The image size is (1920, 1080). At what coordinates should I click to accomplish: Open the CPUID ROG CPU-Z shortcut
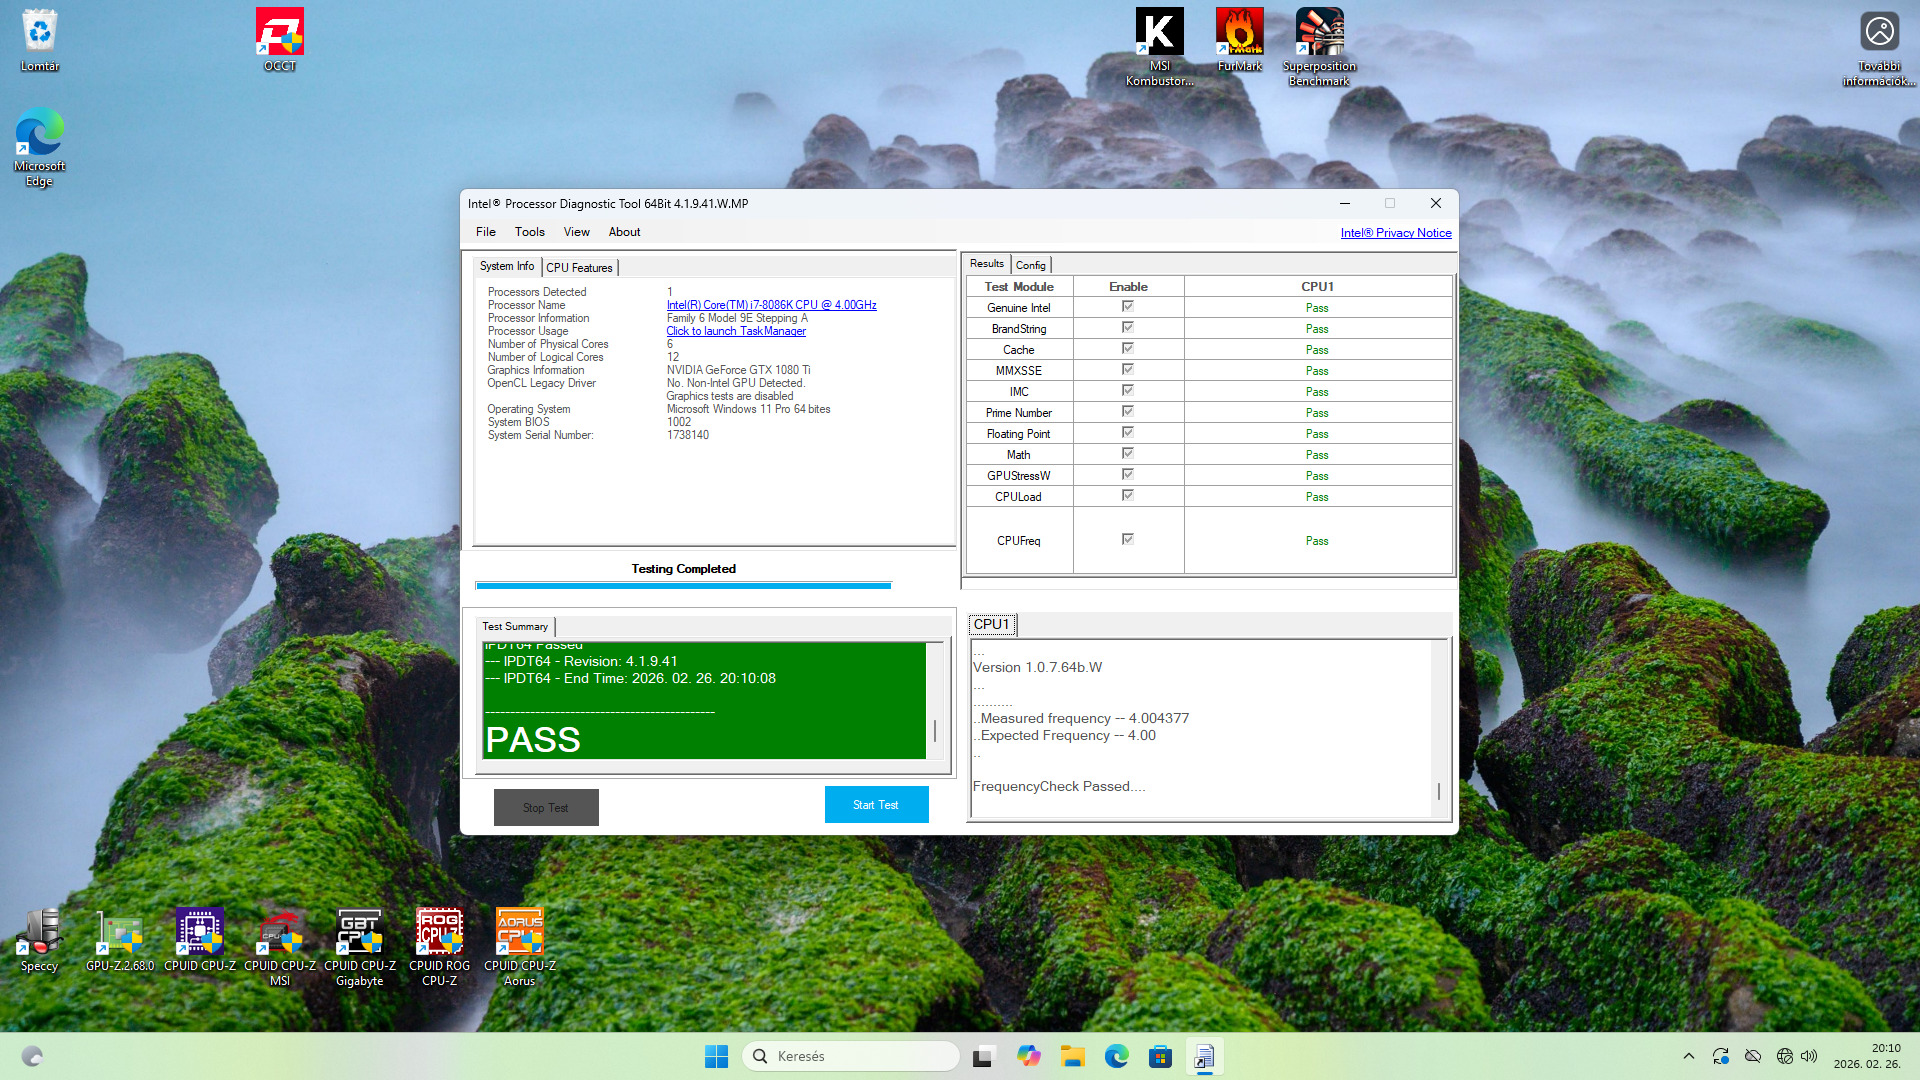(x=439, y=937)
